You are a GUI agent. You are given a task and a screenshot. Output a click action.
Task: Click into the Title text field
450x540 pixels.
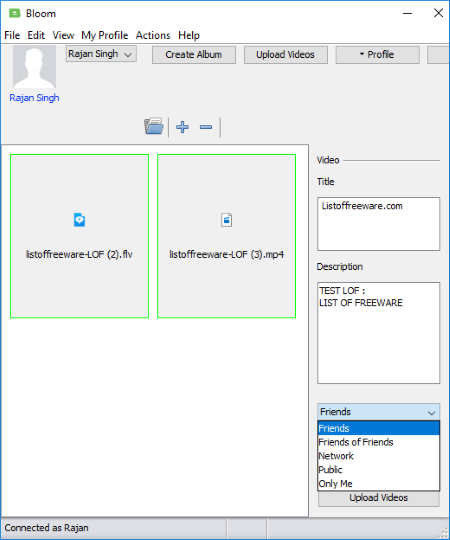point(378,224)
